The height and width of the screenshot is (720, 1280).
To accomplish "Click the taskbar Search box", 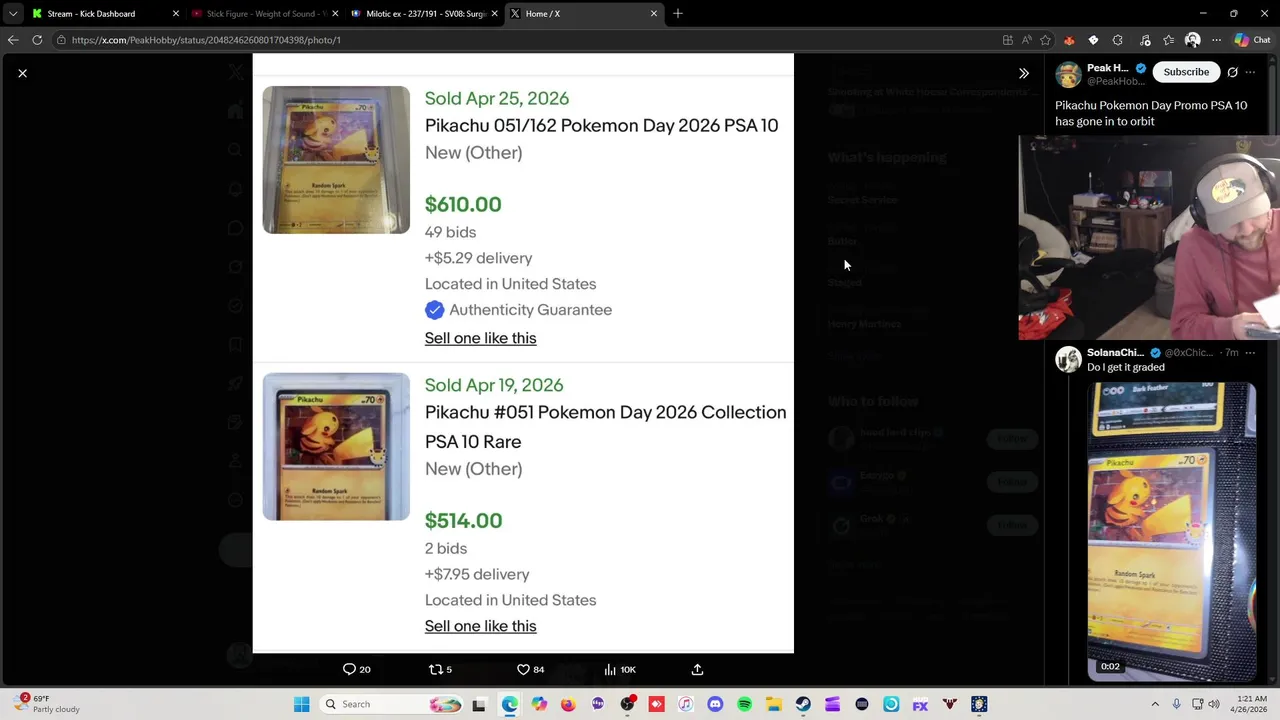I will tap(392, 704).
